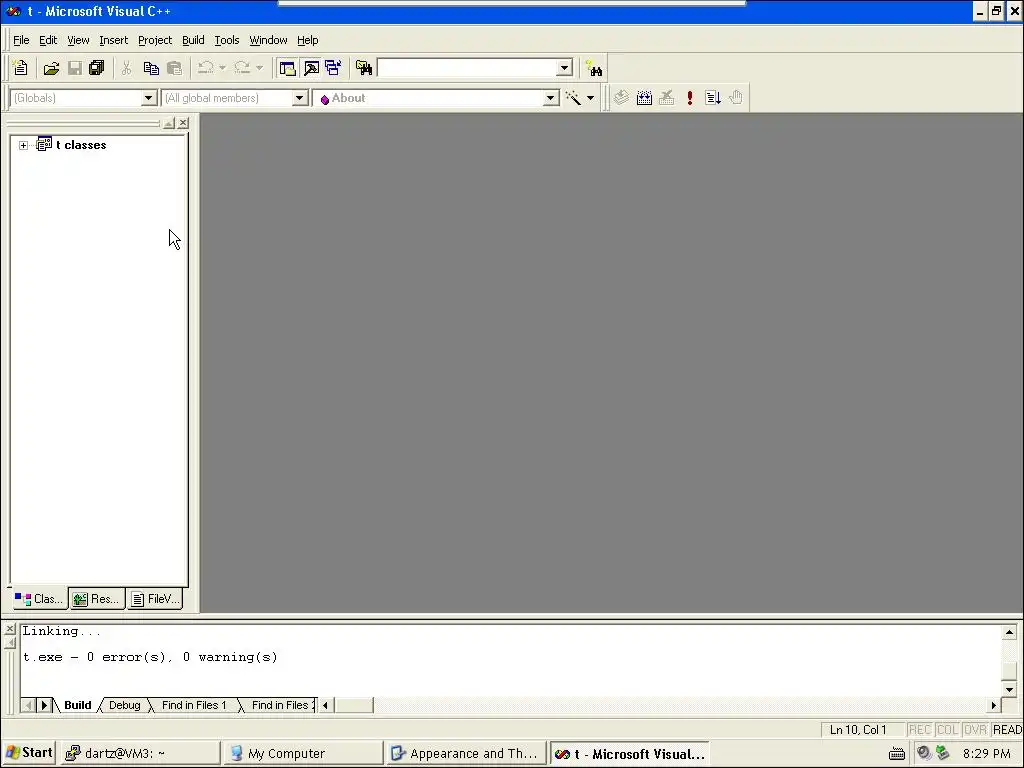
Task: Open the Redo history dropdown arrow
Action: tap(259, 68)
